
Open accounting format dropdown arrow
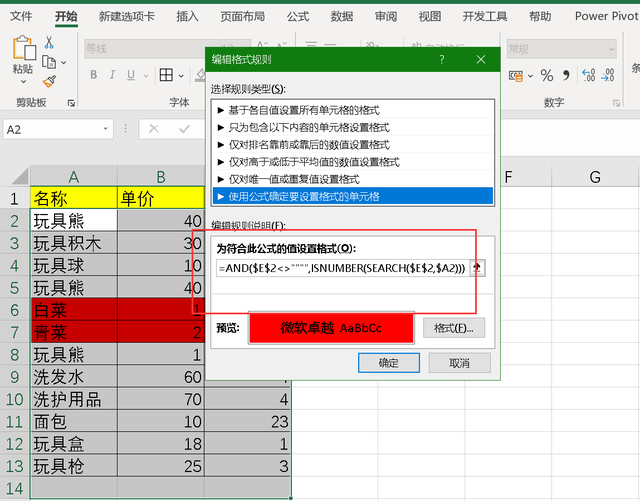point(530,76)
